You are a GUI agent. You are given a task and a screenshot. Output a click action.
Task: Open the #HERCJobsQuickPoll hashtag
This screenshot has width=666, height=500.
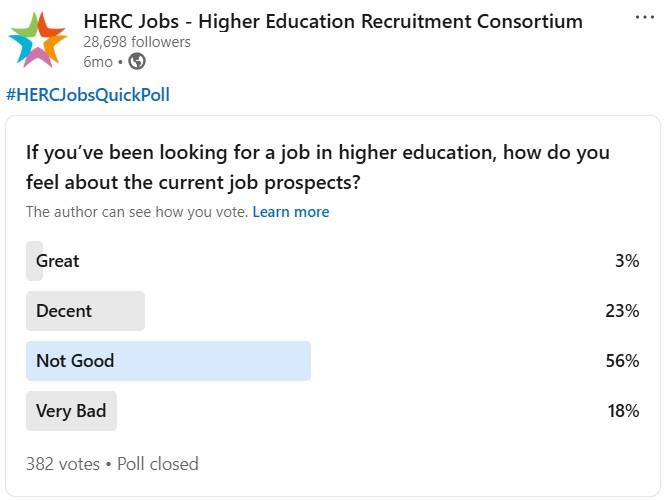[x=88, y=95]
